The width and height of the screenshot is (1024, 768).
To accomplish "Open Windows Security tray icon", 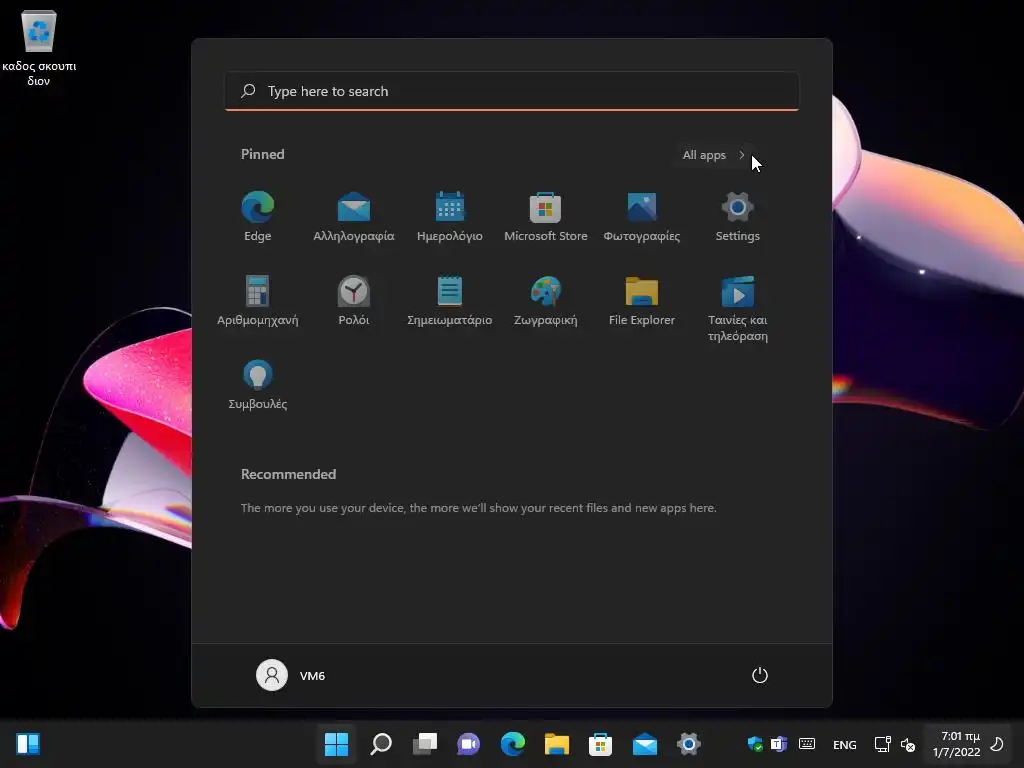I will coord(755,744).
